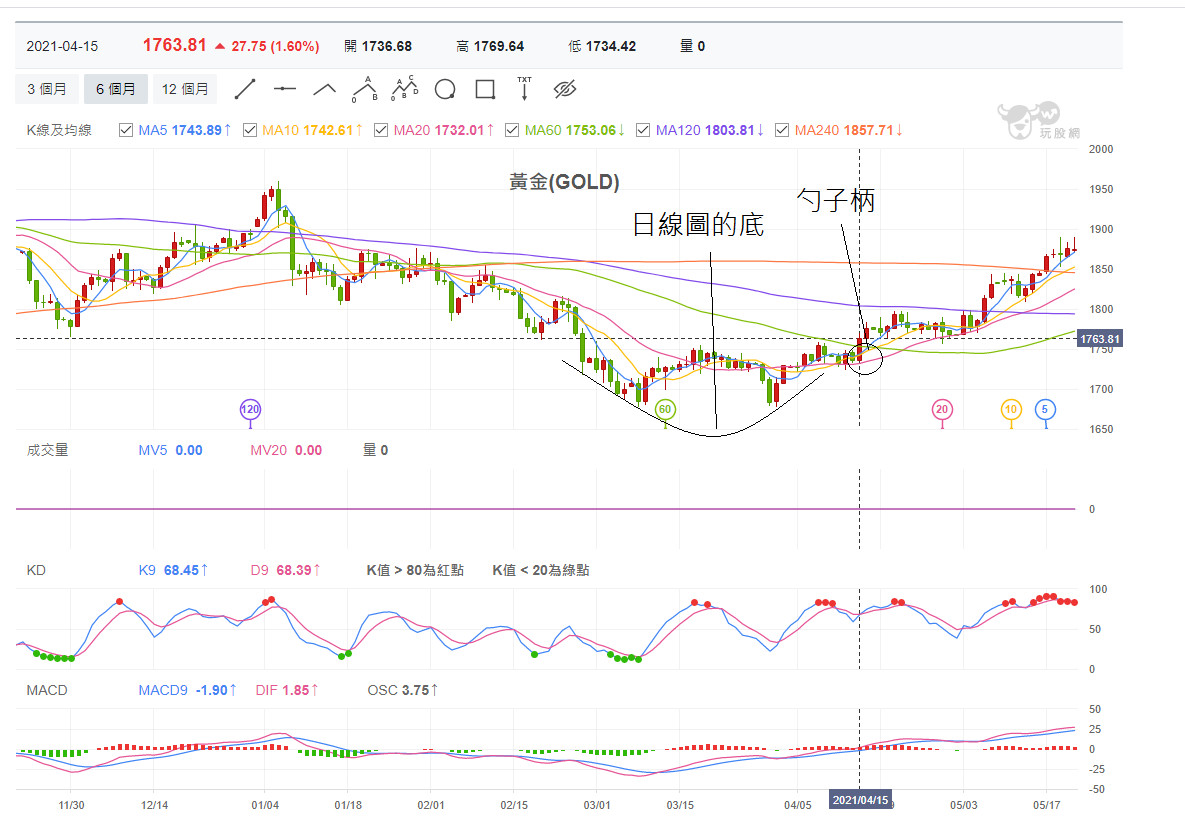The image size is (1185, 817).
Task: Toggle the MA20 moving average checkbox
Action: tap(381, 130)
